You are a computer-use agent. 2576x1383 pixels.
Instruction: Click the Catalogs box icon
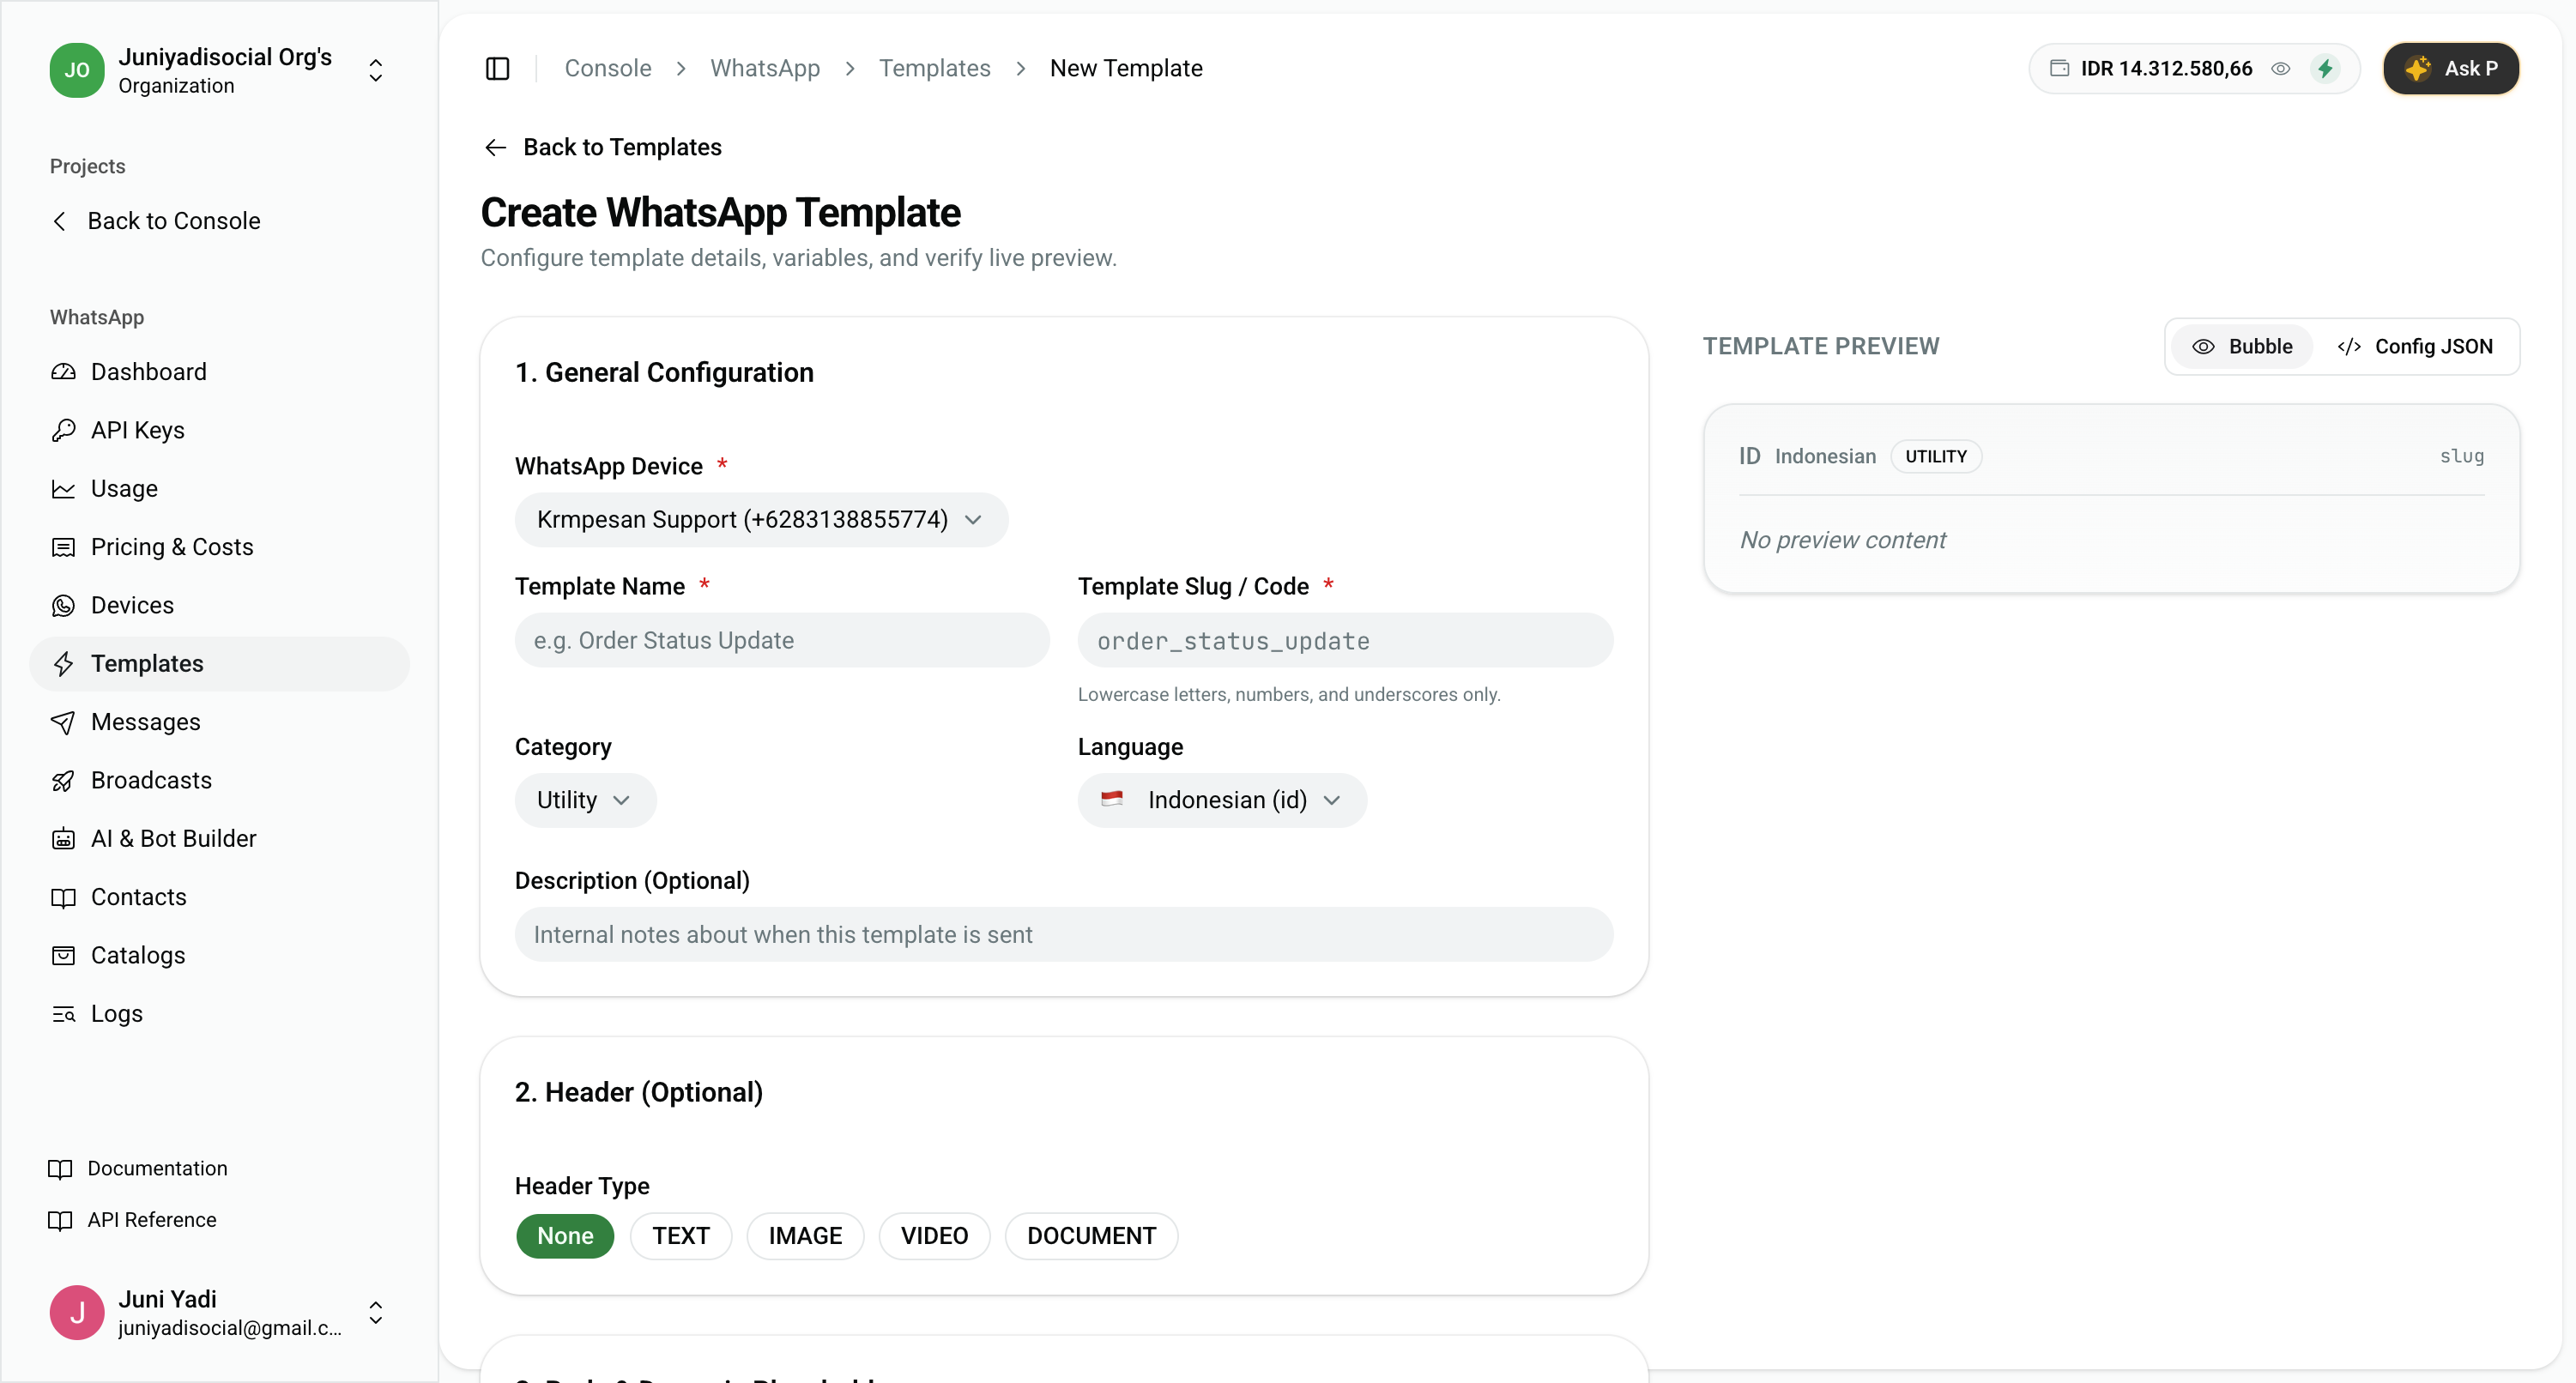point(63,955)
